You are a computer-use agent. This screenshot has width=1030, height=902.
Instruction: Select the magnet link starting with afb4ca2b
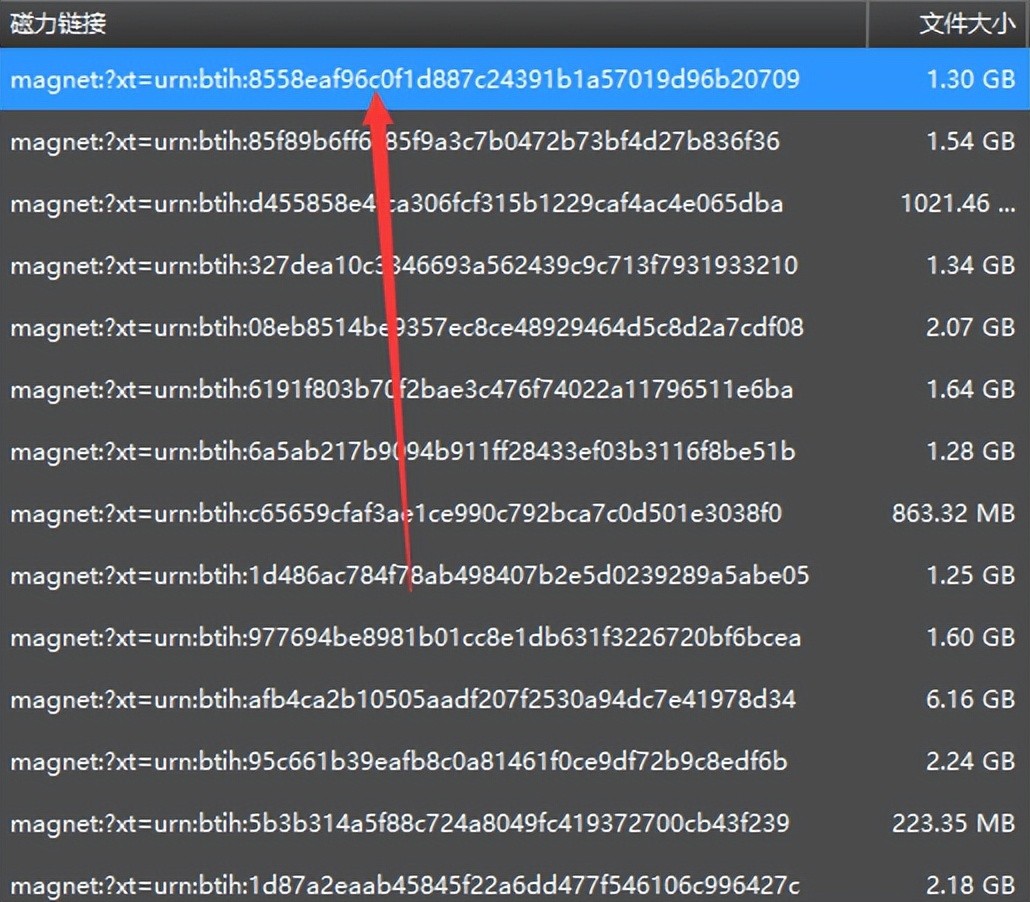(403, 700)
